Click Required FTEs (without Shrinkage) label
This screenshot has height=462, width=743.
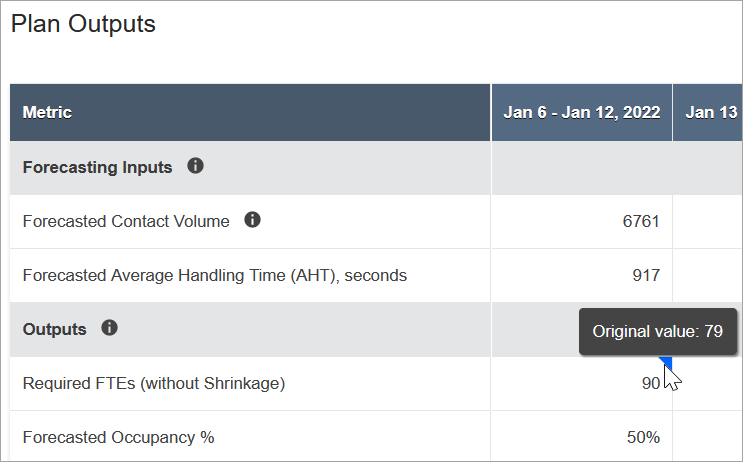tap(152, 383)
